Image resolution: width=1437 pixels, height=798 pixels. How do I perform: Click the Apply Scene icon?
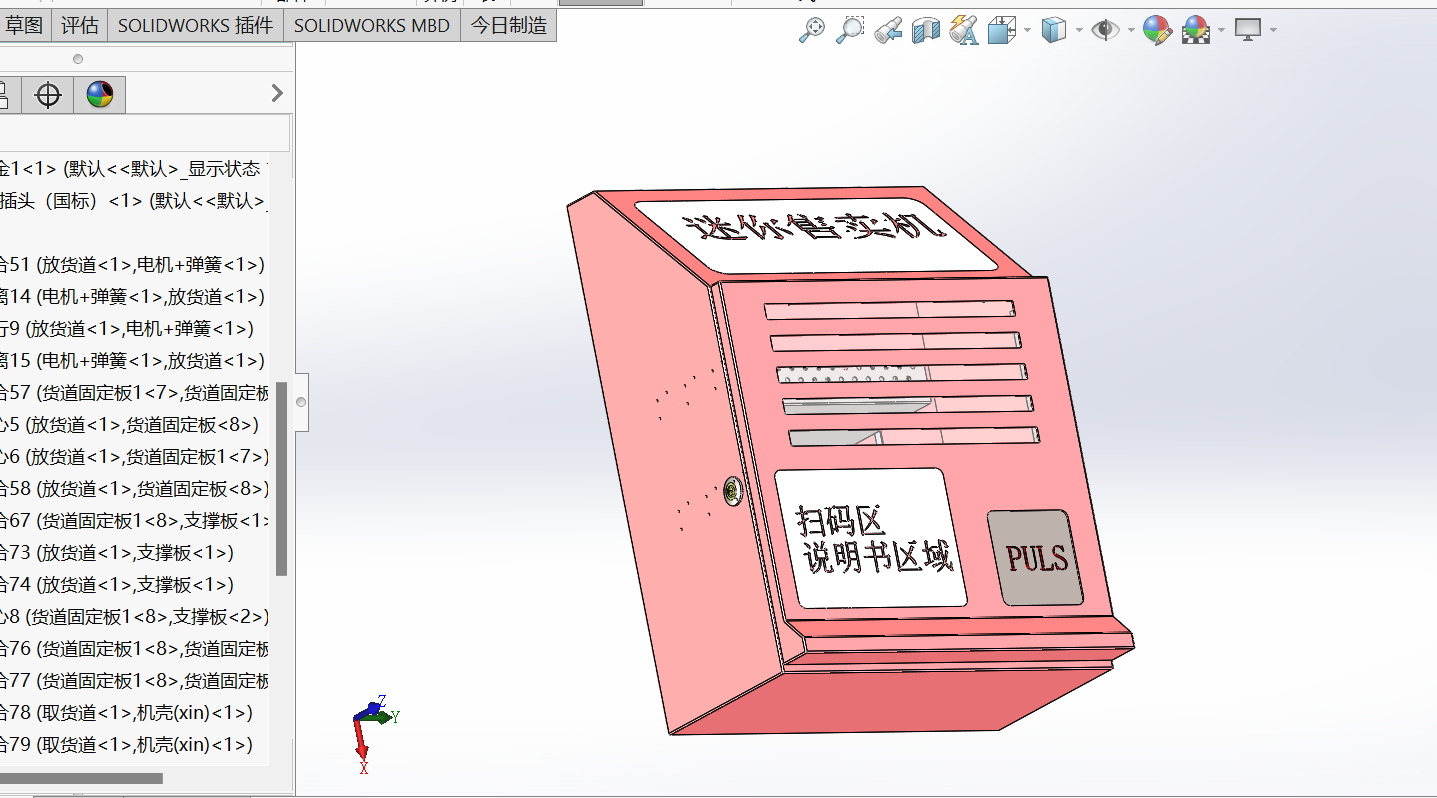click(x=1196, y=30)
